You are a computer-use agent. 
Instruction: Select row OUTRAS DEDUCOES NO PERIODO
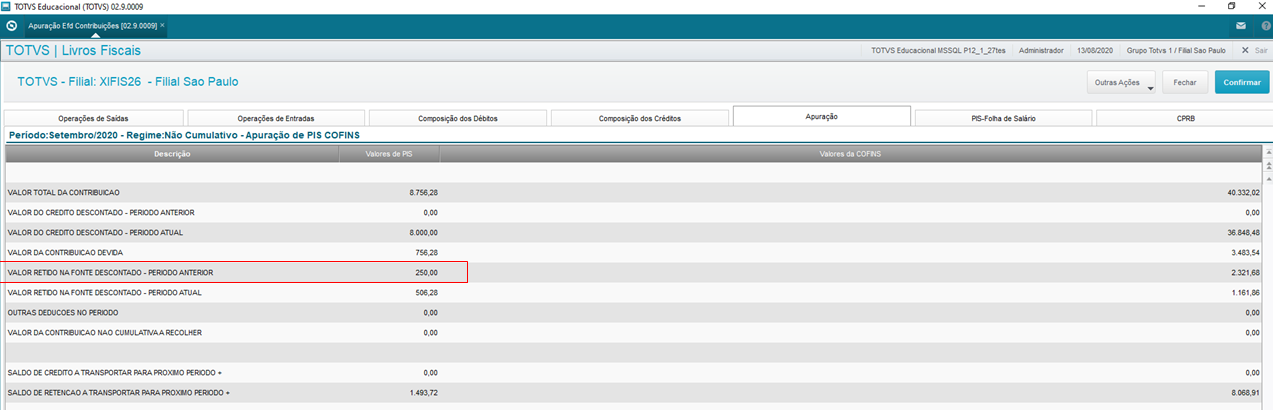pyautogui.click(x=634, y=312)
